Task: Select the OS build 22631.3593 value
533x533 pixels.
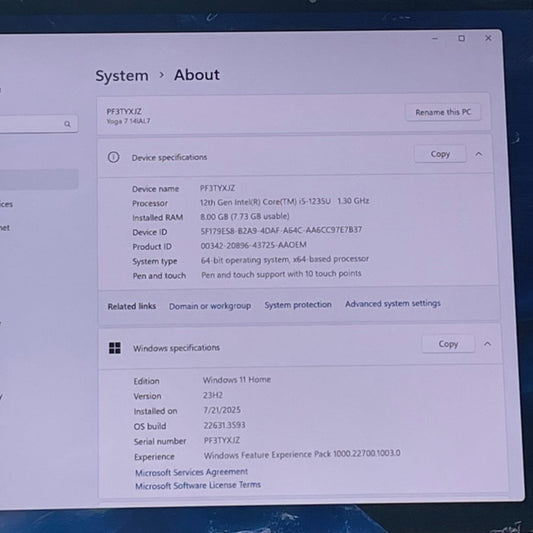Action: pyautogui.click(x=224, y=425)
